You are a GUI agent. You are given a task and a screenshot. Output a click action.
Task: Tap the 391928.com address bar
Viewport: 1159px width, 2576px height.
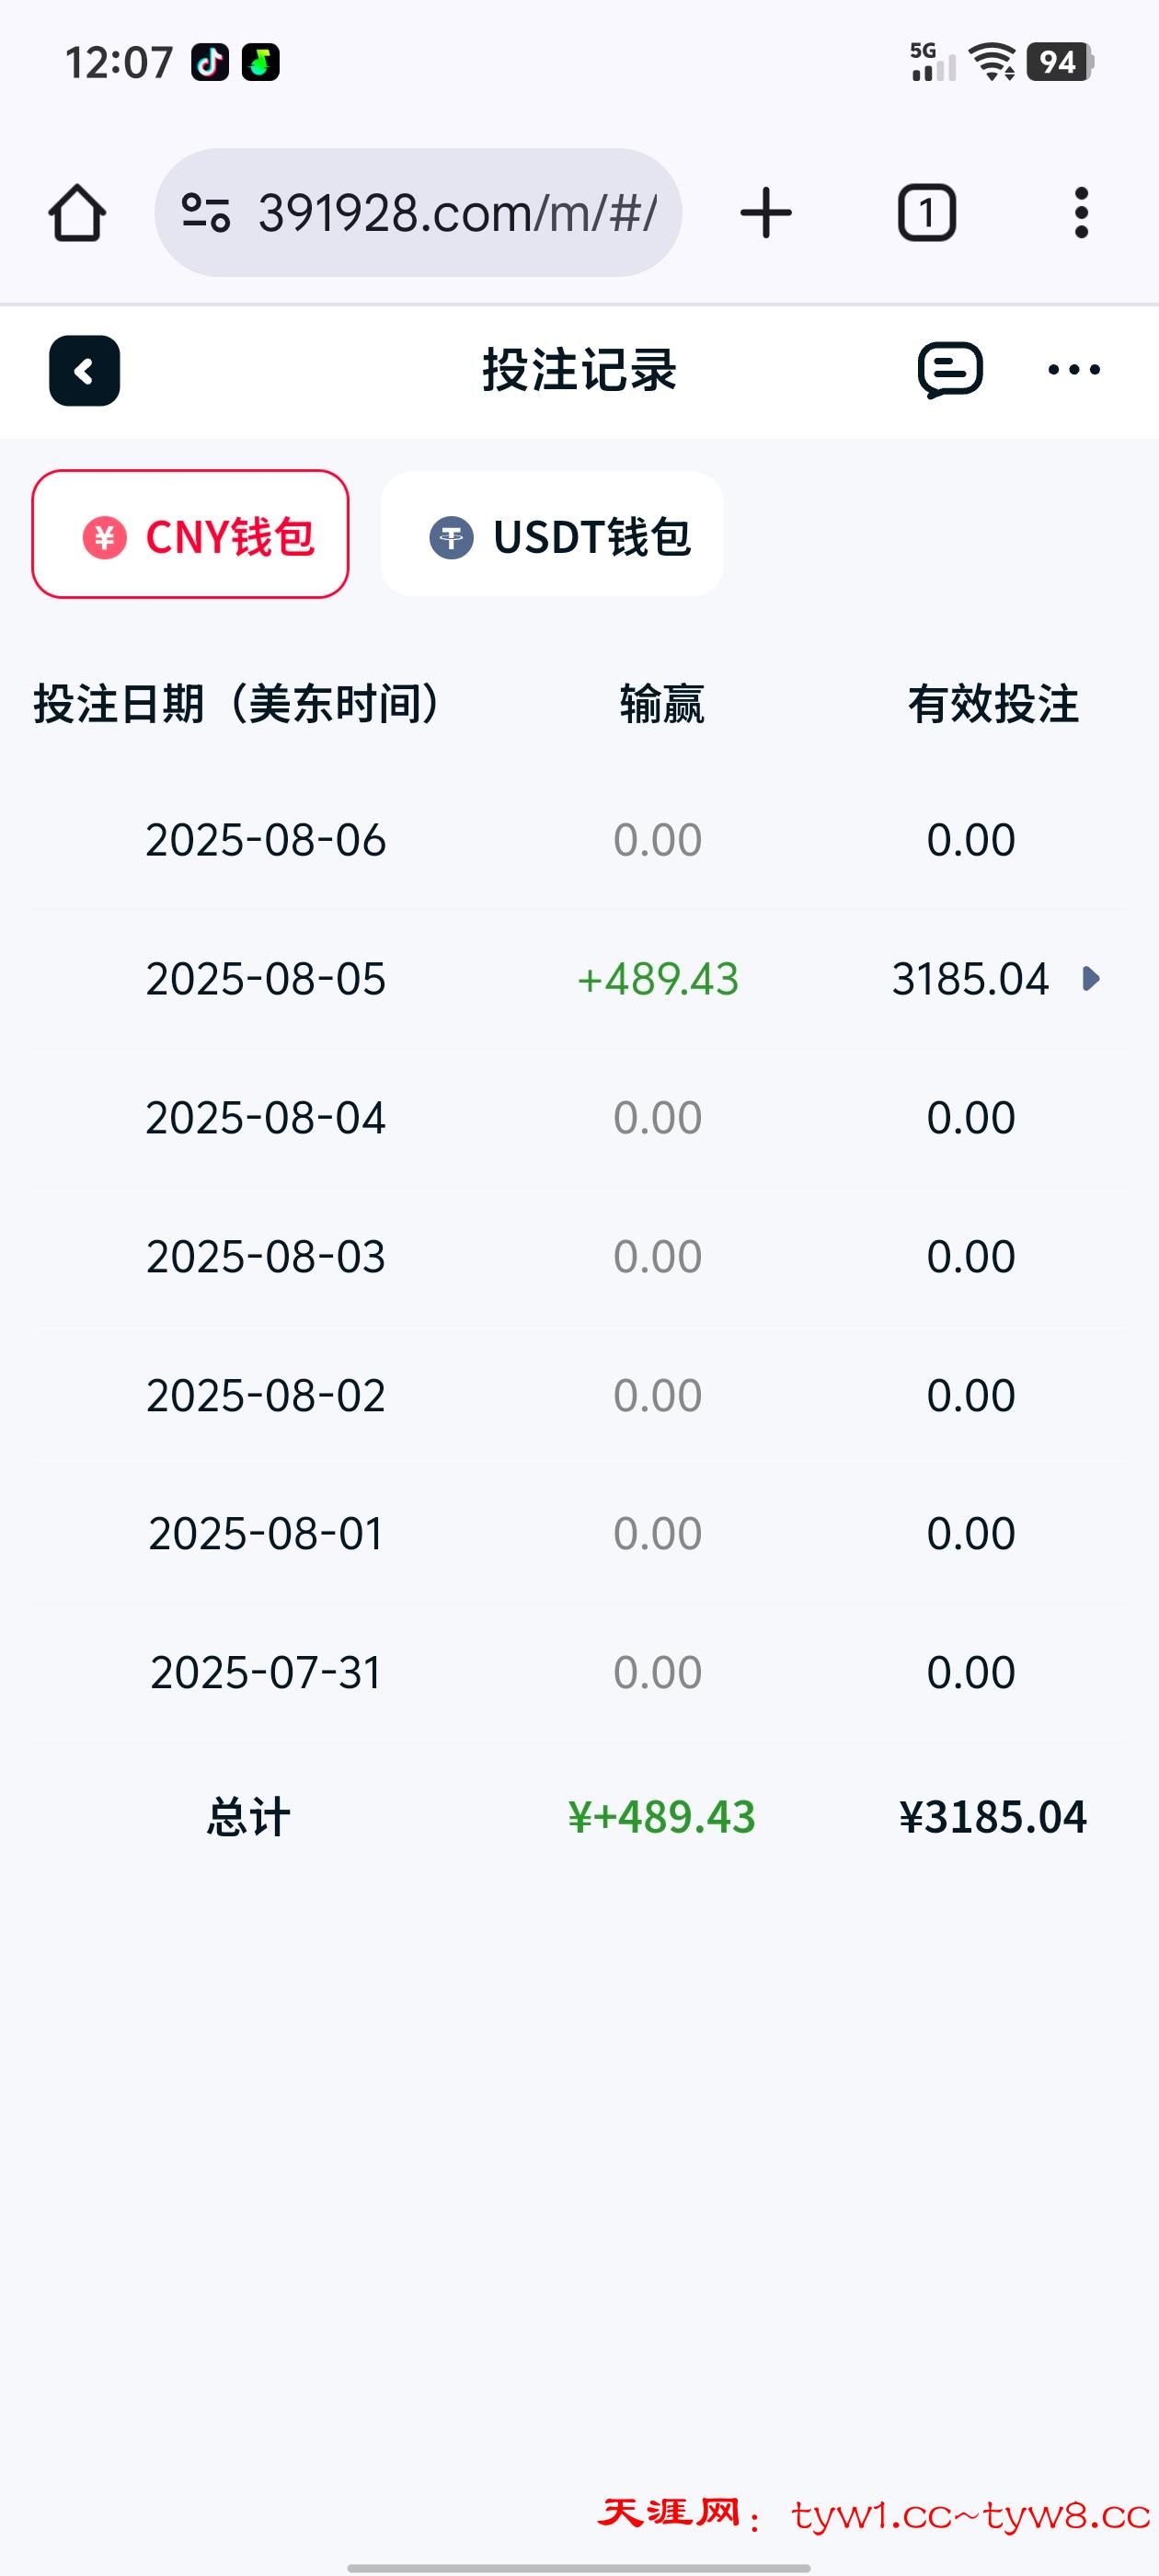pos(457,213)
